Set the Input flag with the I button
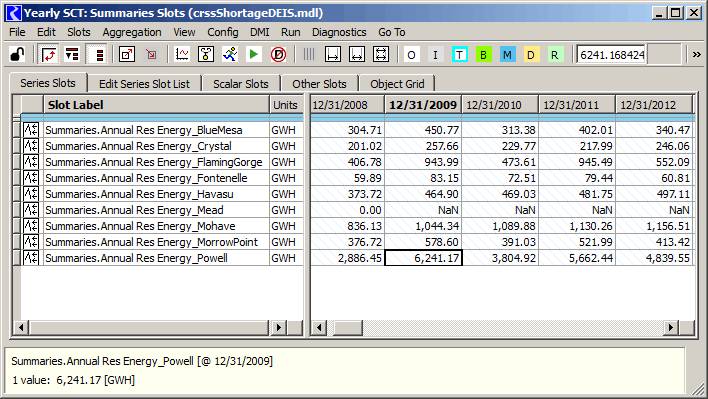Image resolution: width=708 pixels, height=399 pixels. click(435, 55)
